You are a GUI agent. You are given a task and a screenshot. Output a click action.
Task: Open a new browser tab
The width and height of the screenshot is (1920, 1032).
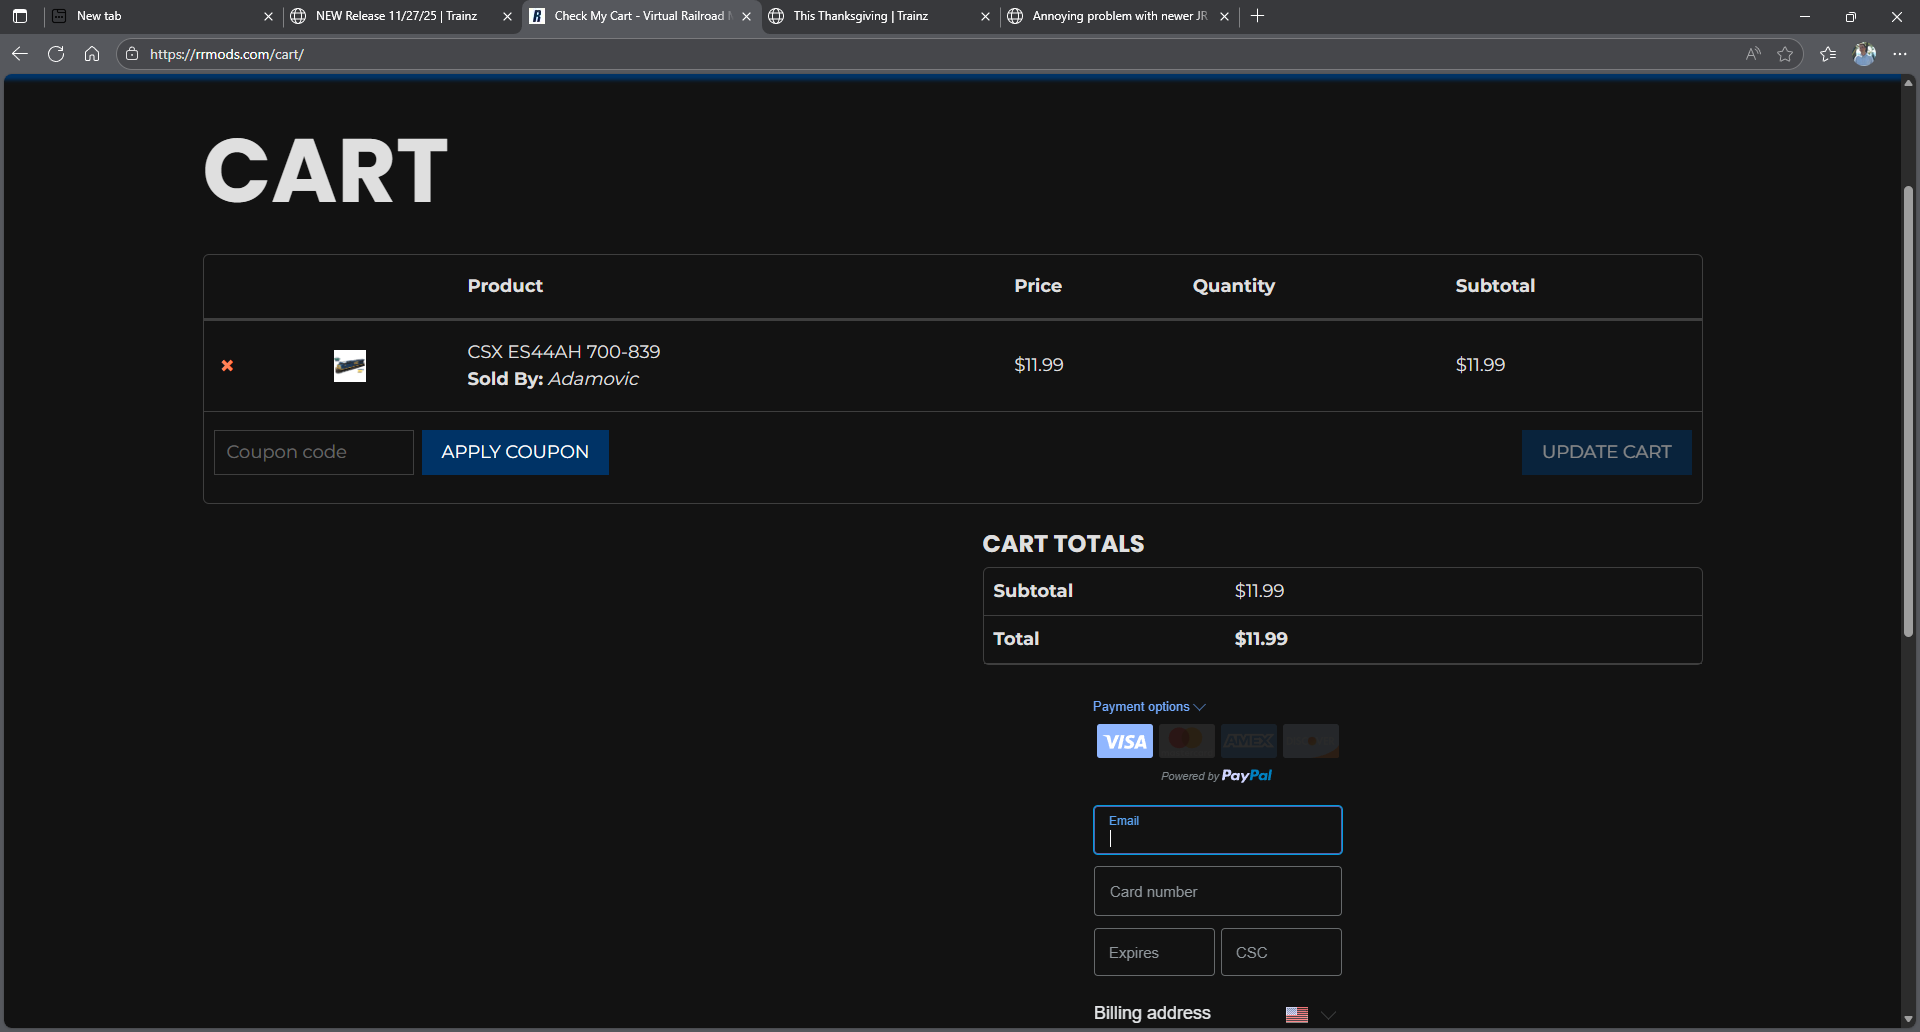[x=1258, y=16]
